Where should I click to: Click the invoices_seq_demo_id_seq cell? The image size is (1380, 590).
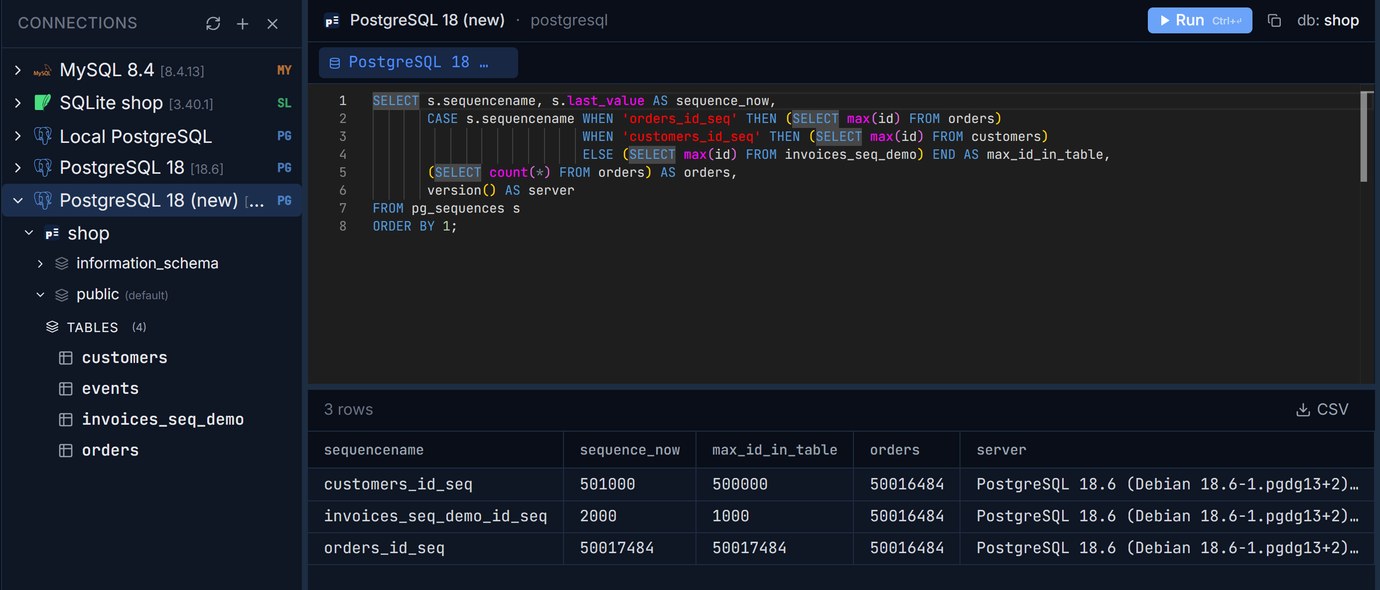click(435, 516)
